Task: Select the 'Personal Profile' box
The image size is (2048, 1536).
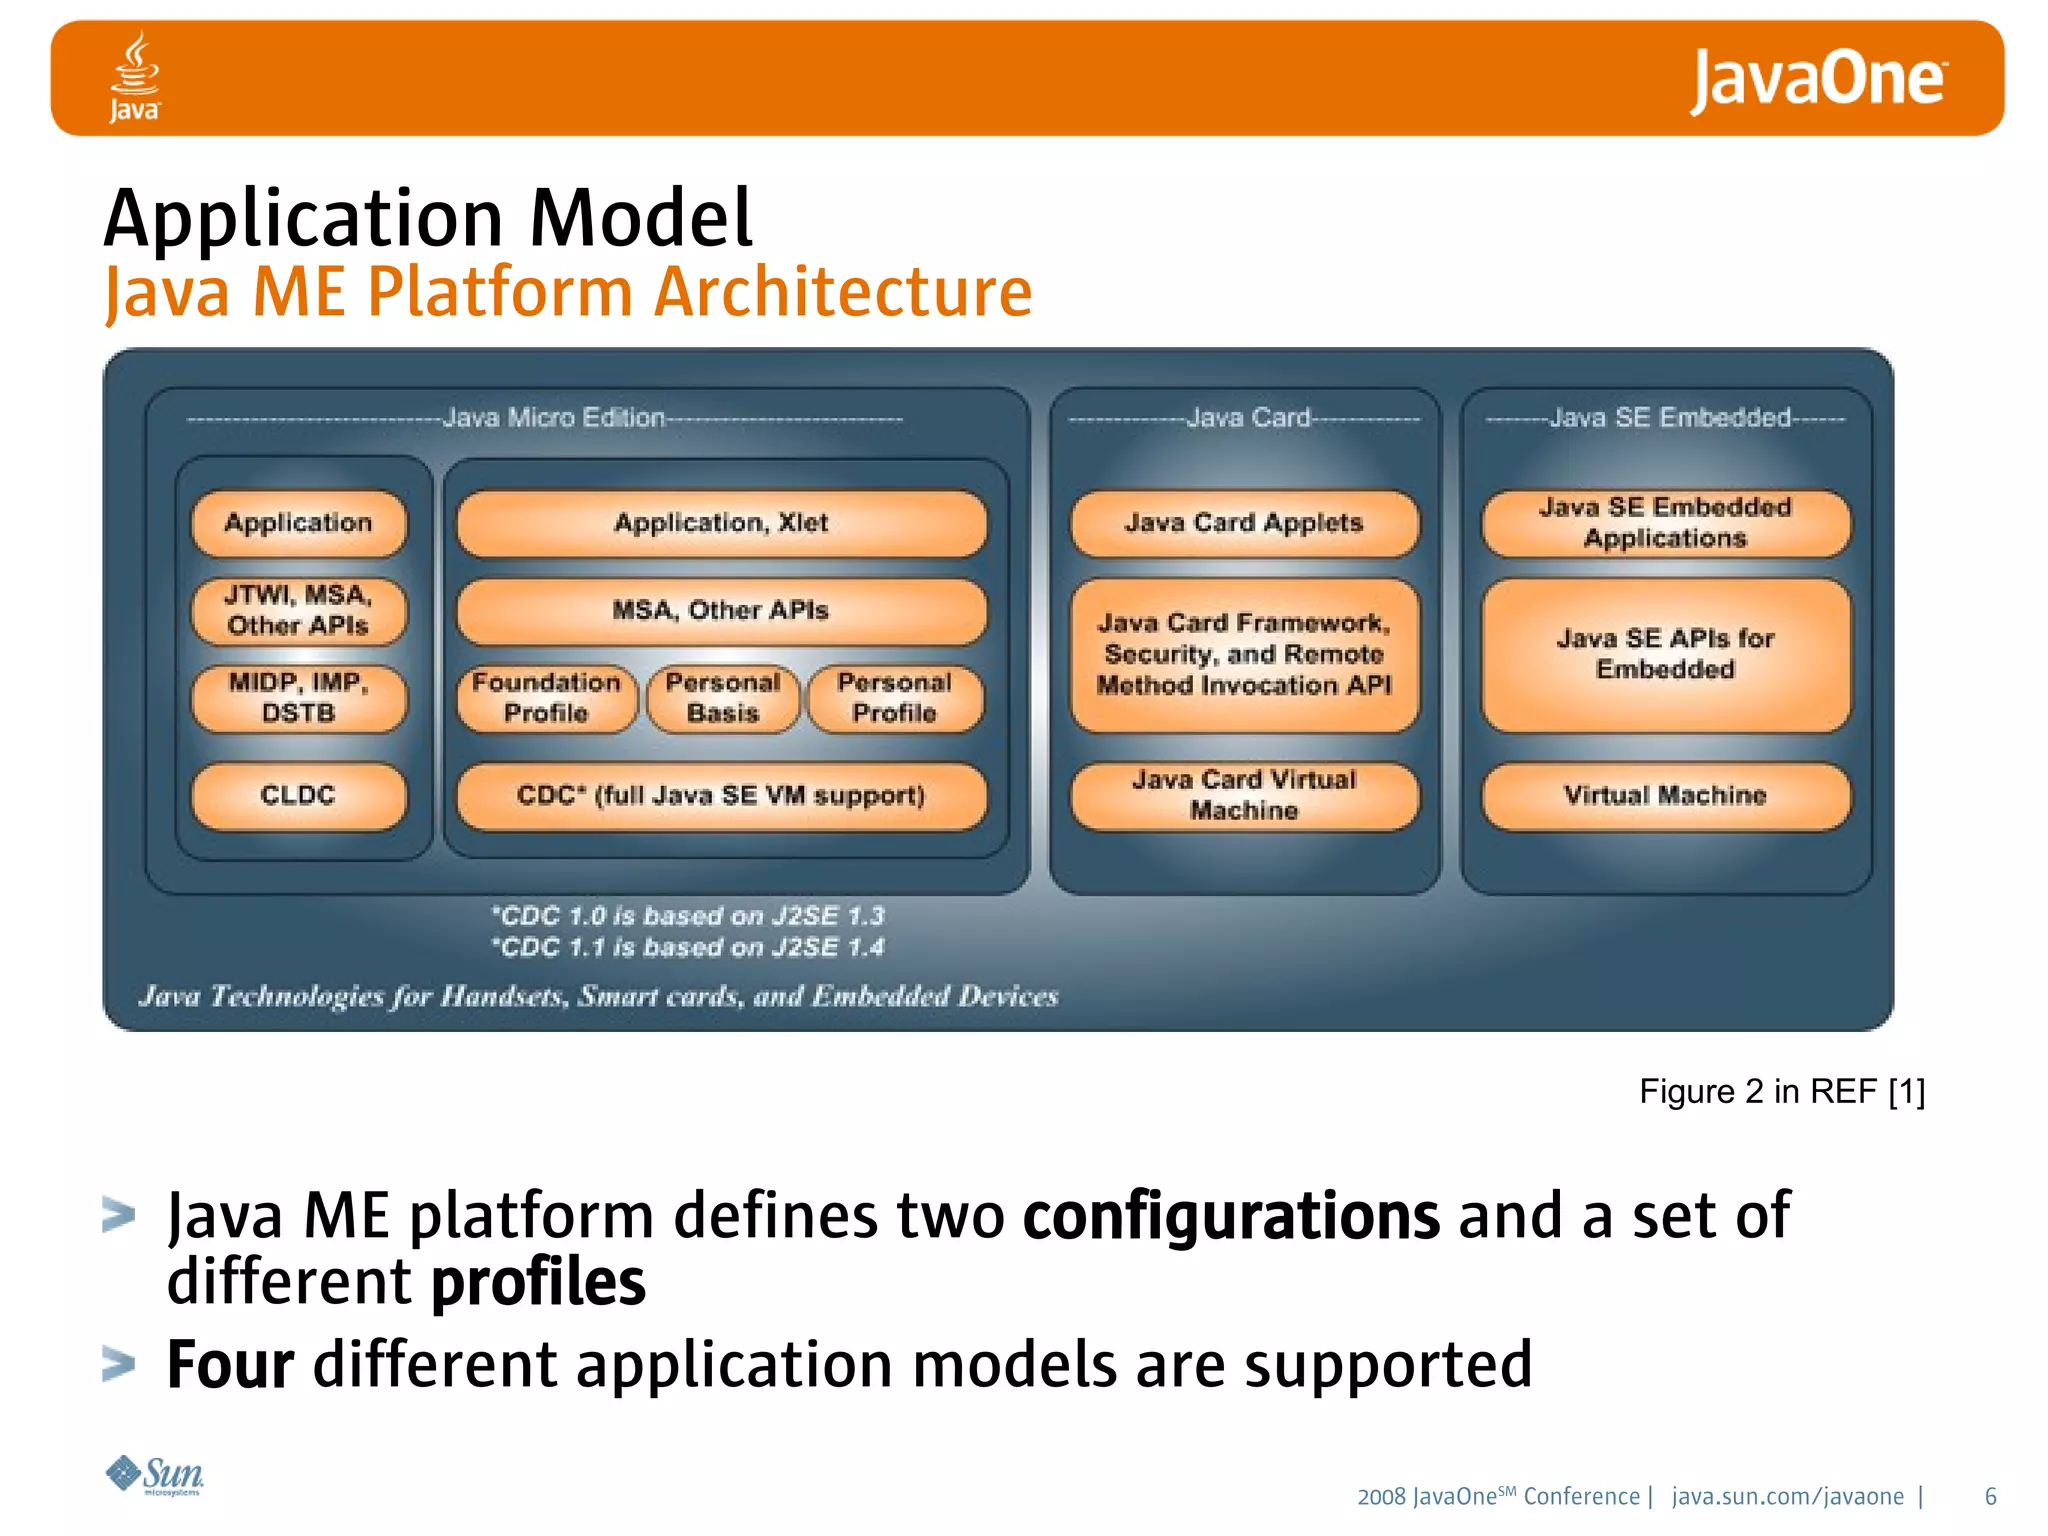Action: [x=895, y=698]
